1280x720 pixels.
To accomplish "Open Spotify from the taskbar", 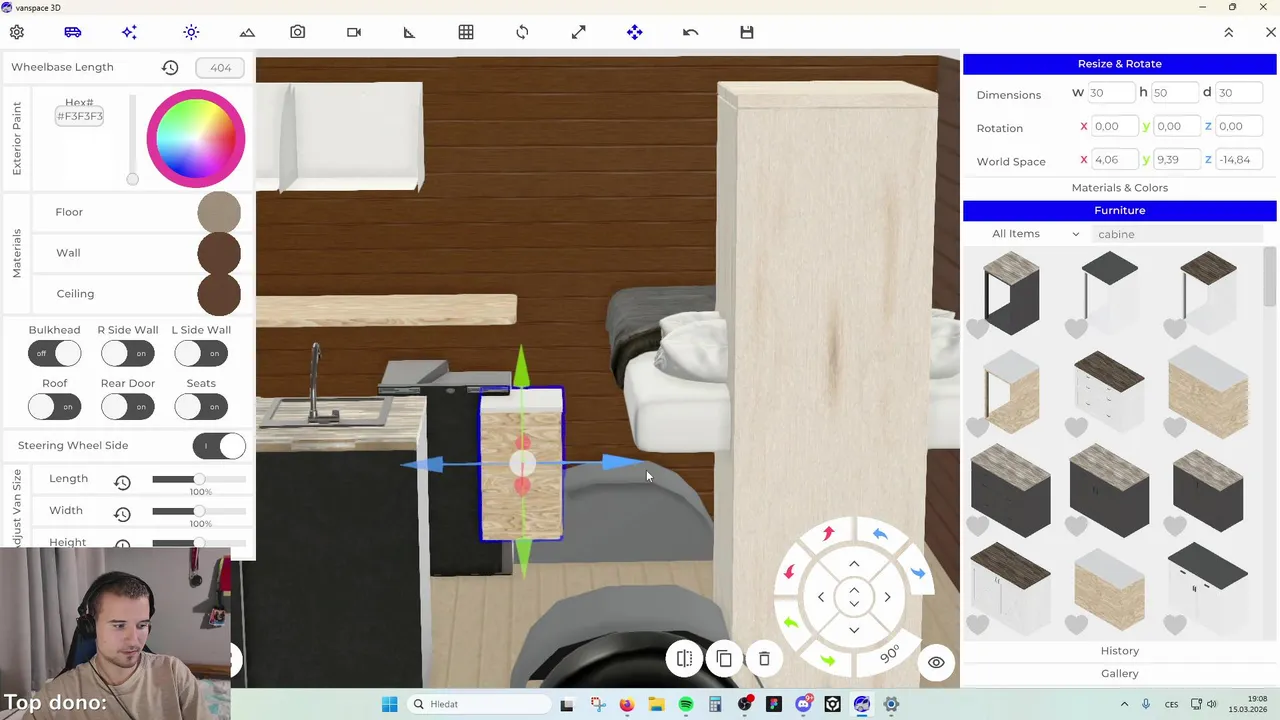I will click(686, 704).
